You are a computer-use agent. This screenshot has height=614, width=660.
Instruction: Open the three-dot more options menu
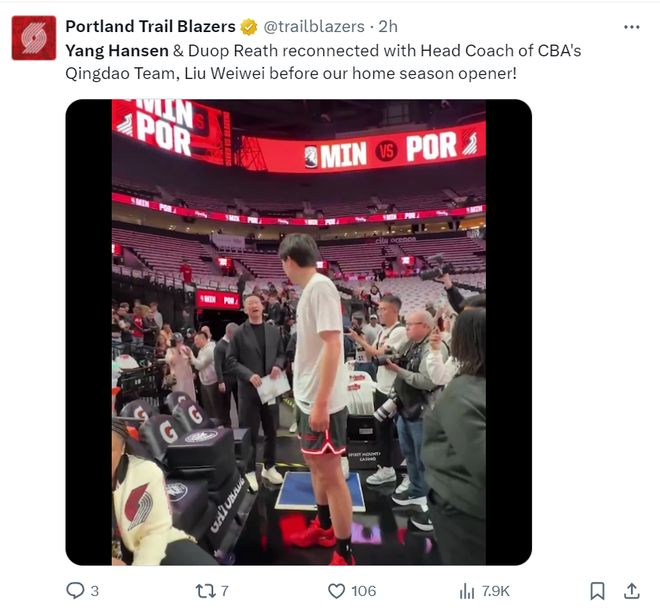coord(631,27)
